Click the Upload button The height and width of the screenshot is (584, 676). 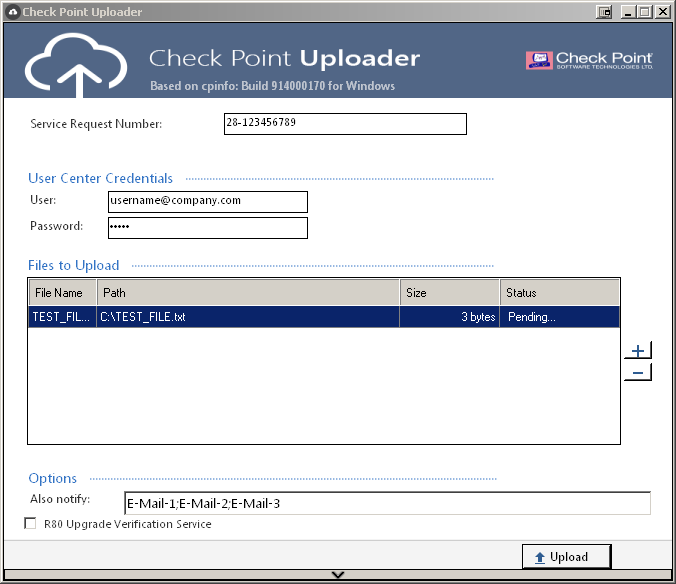click(x=566, y=557)
